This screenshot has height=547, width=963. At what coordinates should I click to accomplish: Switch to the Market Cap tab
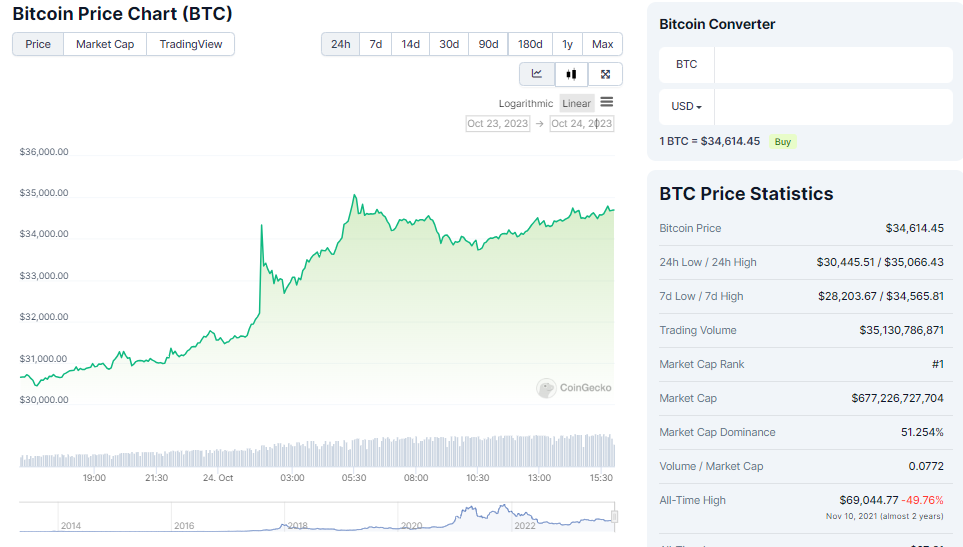105,44
